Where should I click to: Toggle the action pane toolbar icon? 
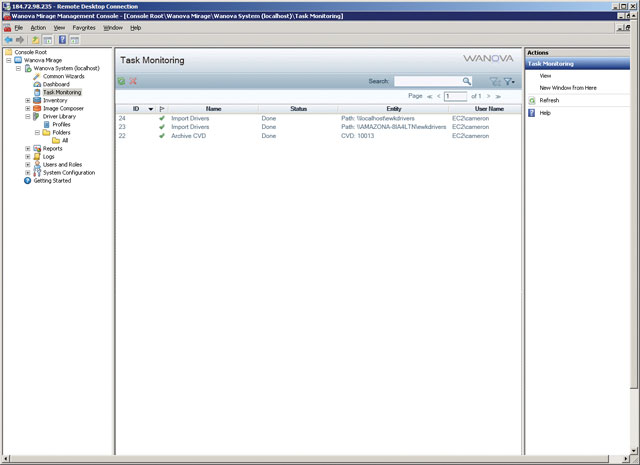coord(74,40)
